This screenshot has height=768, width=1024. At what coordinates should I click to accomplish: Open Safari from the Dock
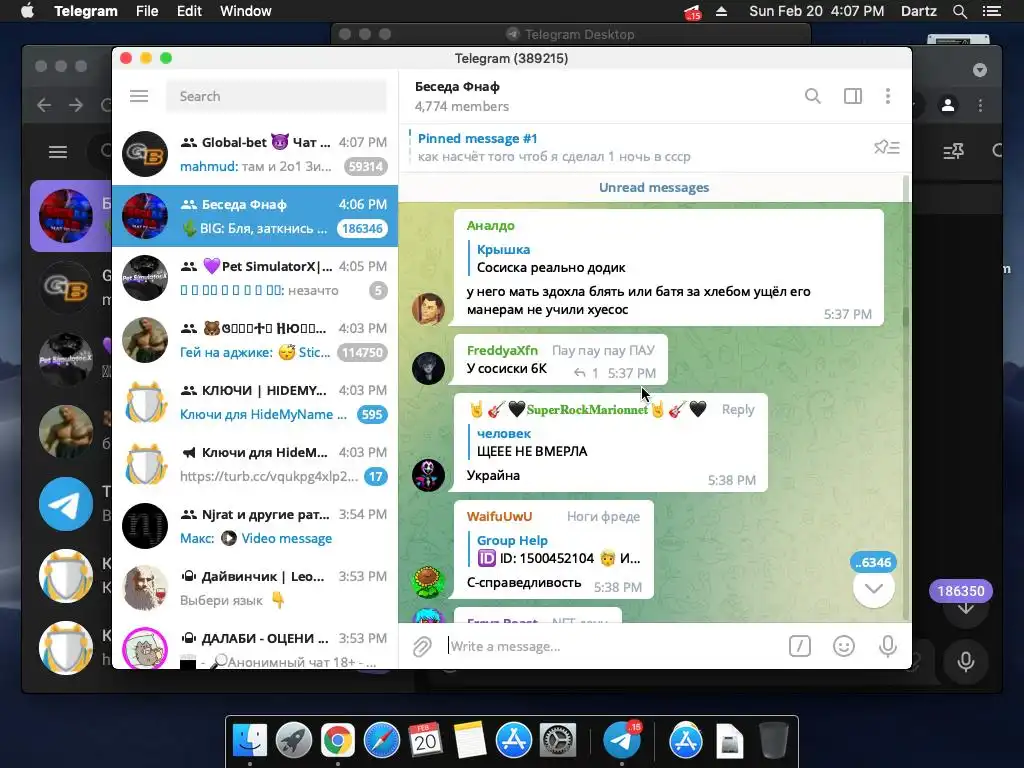coord(382,741)
